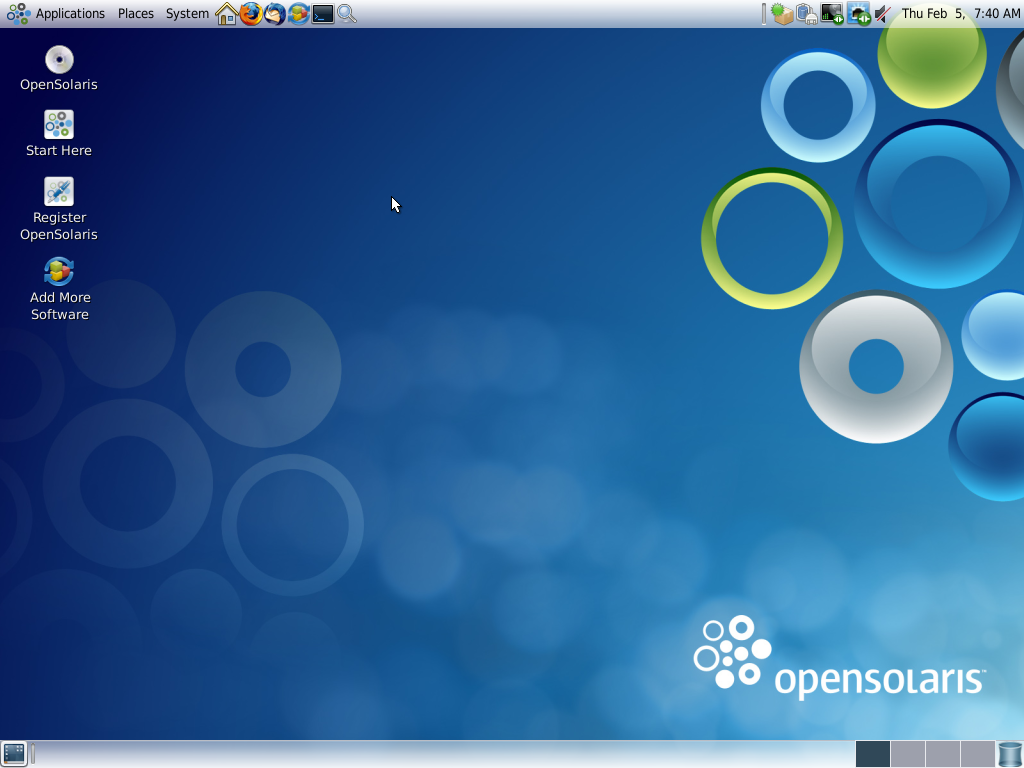Open the clock showing Thu Feb 5
This screenshot has height=768, width=1024.
pos(960,14)
